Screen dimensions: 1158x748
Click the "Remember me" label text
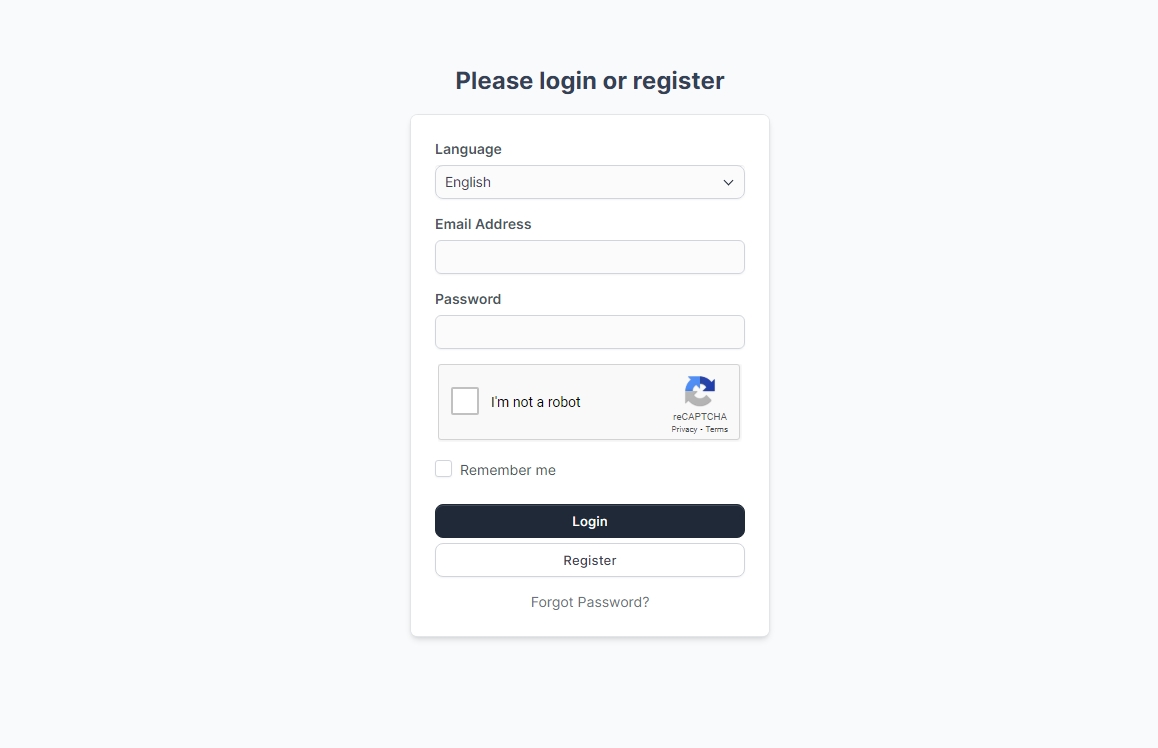(x=507, y=470)
